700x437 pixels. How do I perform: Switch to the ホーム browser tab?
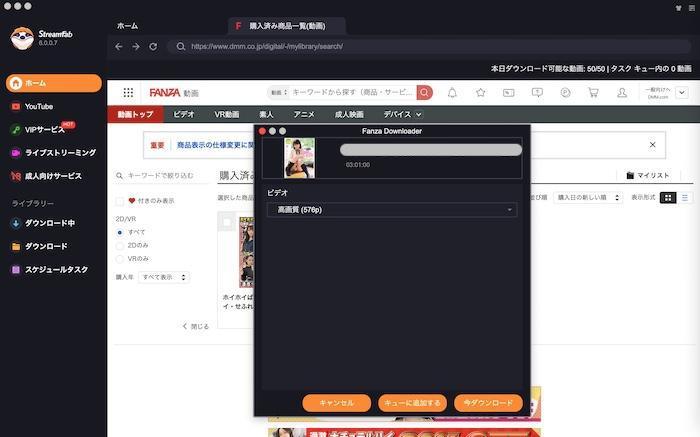click(128, 26)
